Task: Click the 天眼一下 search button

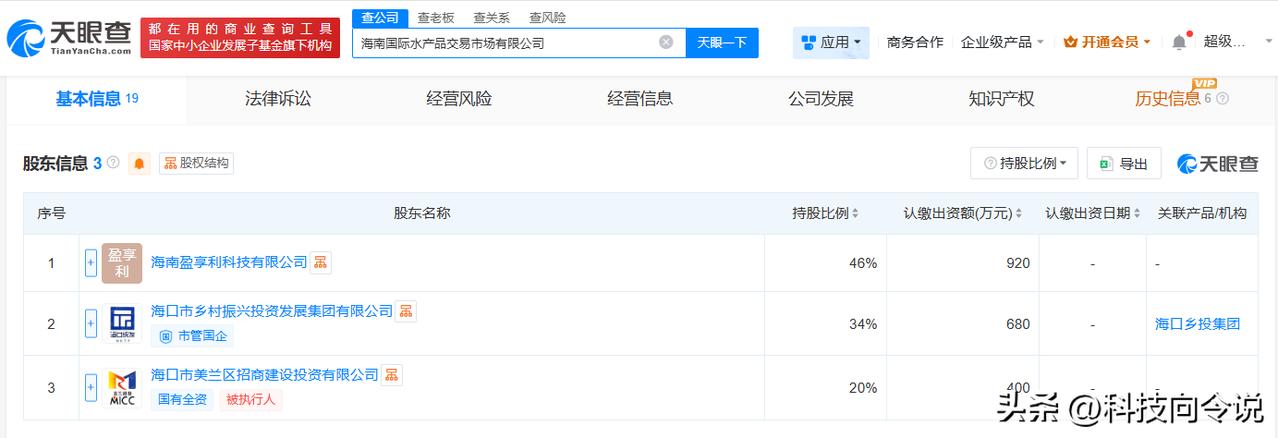Action: coord(722,43)
